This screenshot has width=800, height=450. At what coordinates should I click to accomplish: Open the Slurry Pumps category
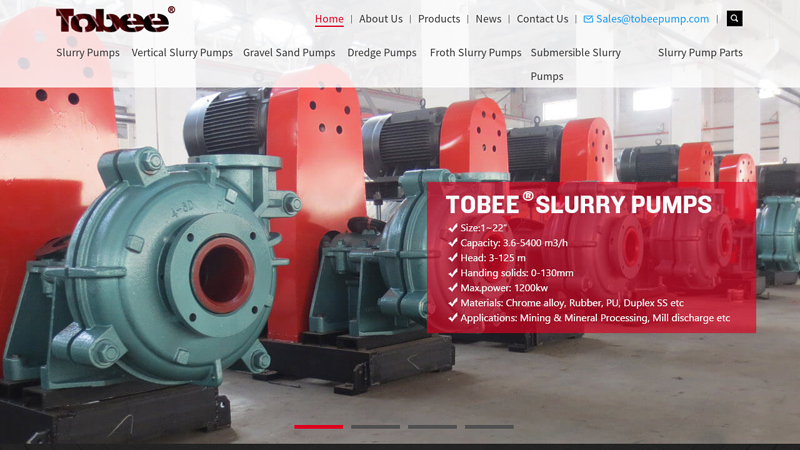coord(88,53)
